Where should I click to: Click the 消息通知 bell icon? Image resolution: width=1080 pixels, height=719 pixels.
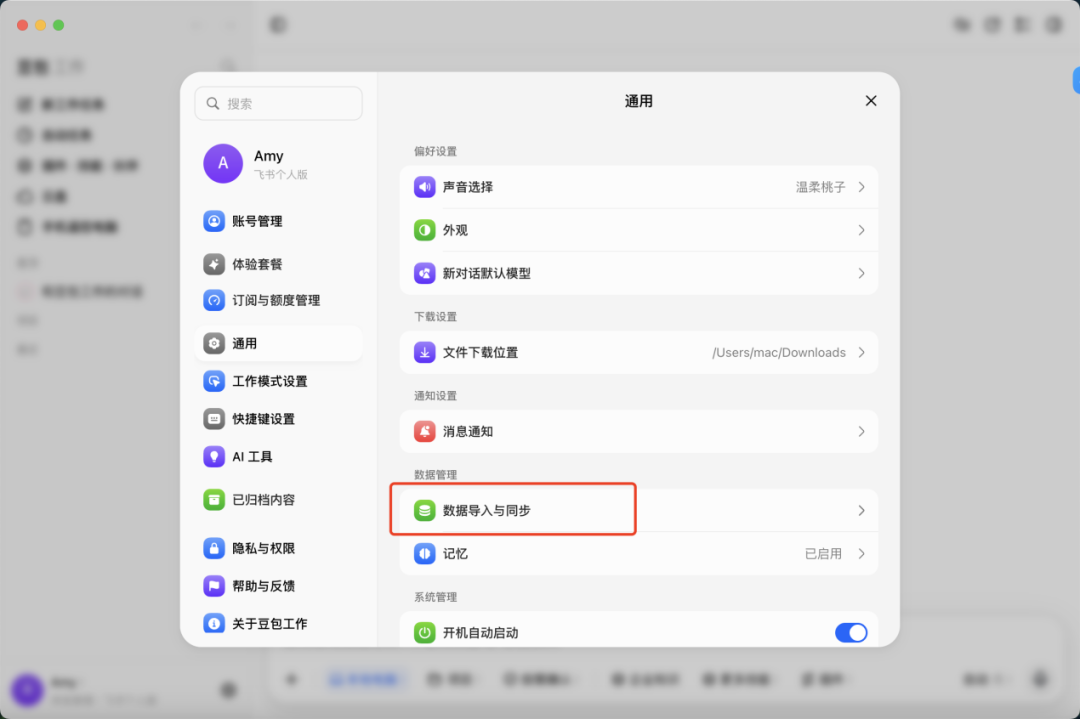pos(424,432)
